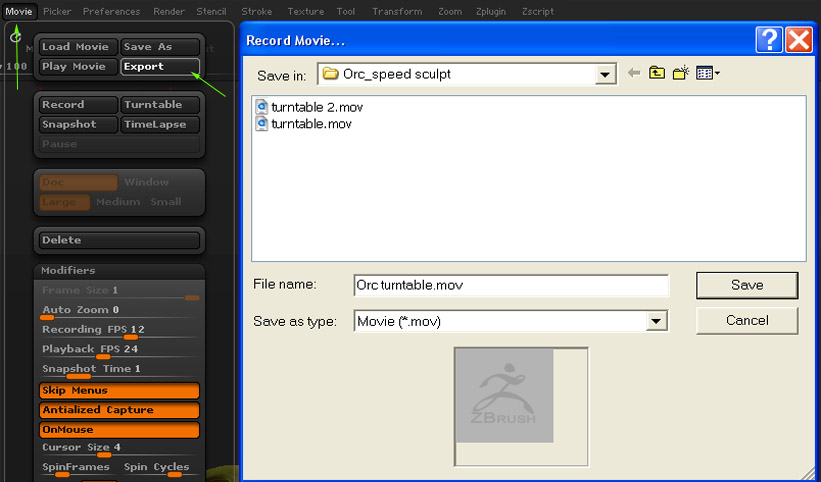
Task: Click the Play Movie button
Action: click(x=78, y=66)
